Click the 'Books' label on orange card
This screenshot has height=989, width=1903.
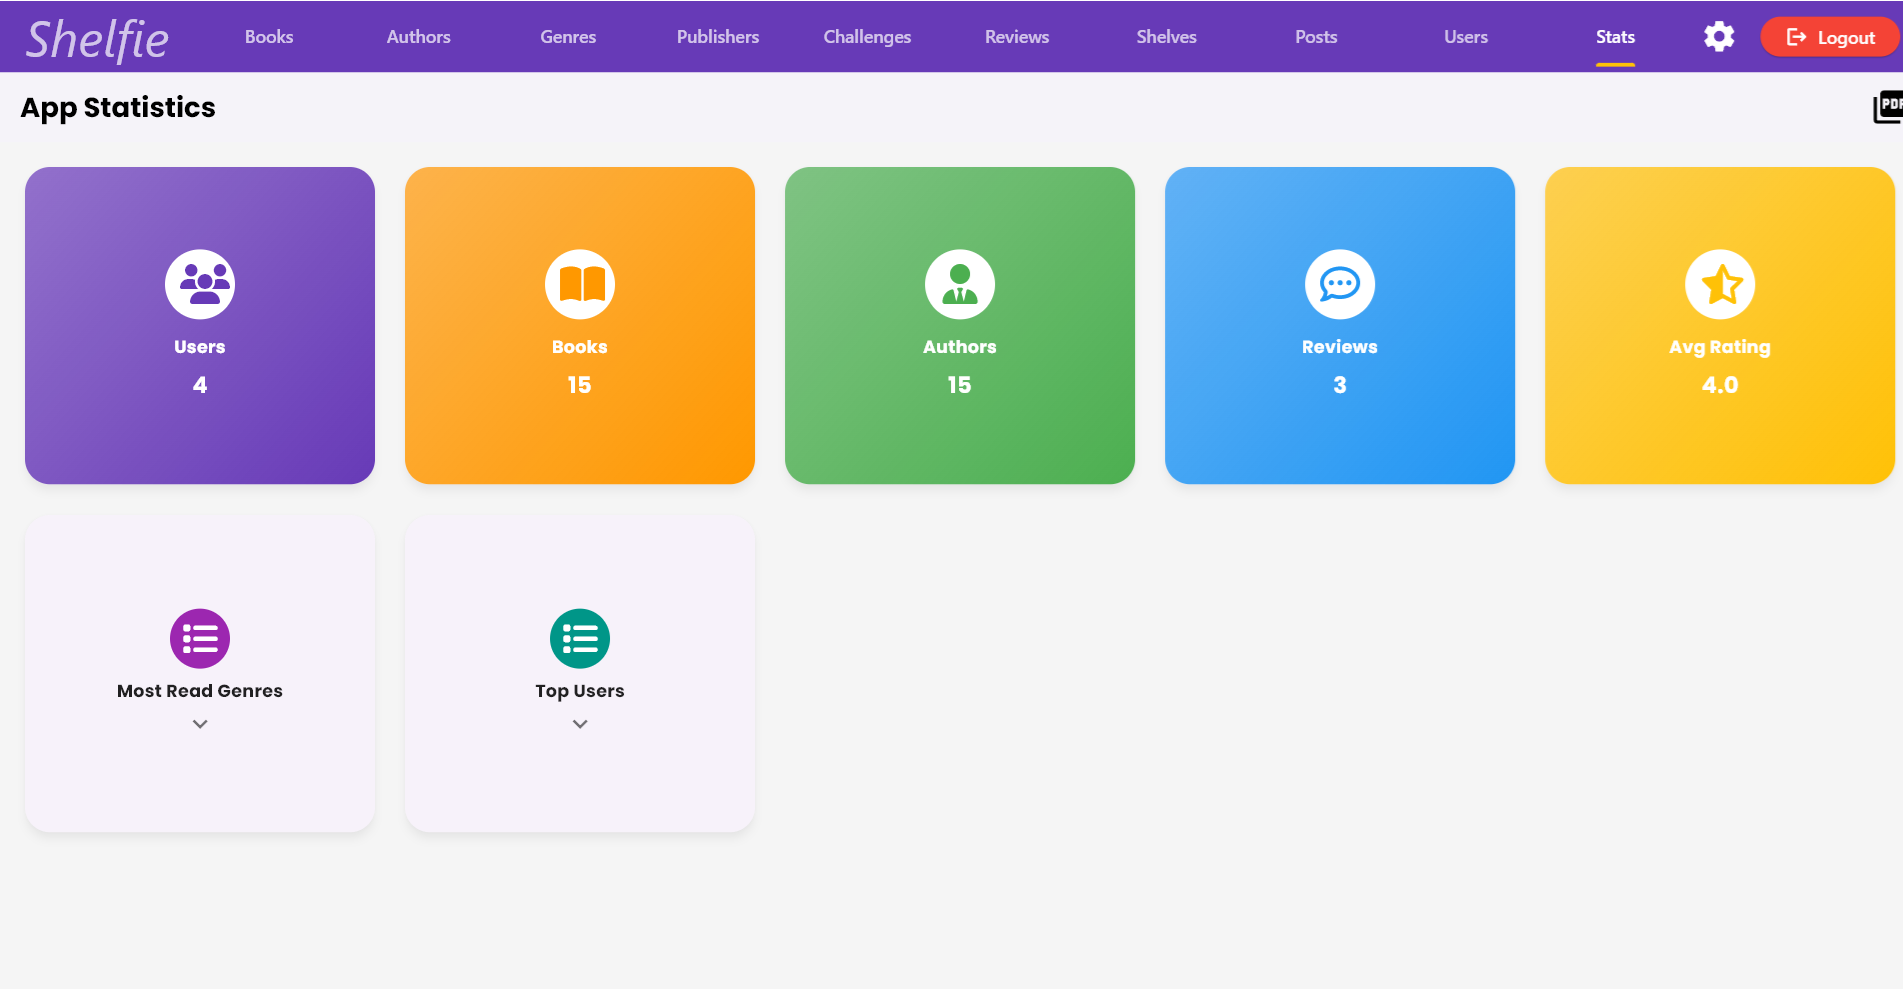580,347
